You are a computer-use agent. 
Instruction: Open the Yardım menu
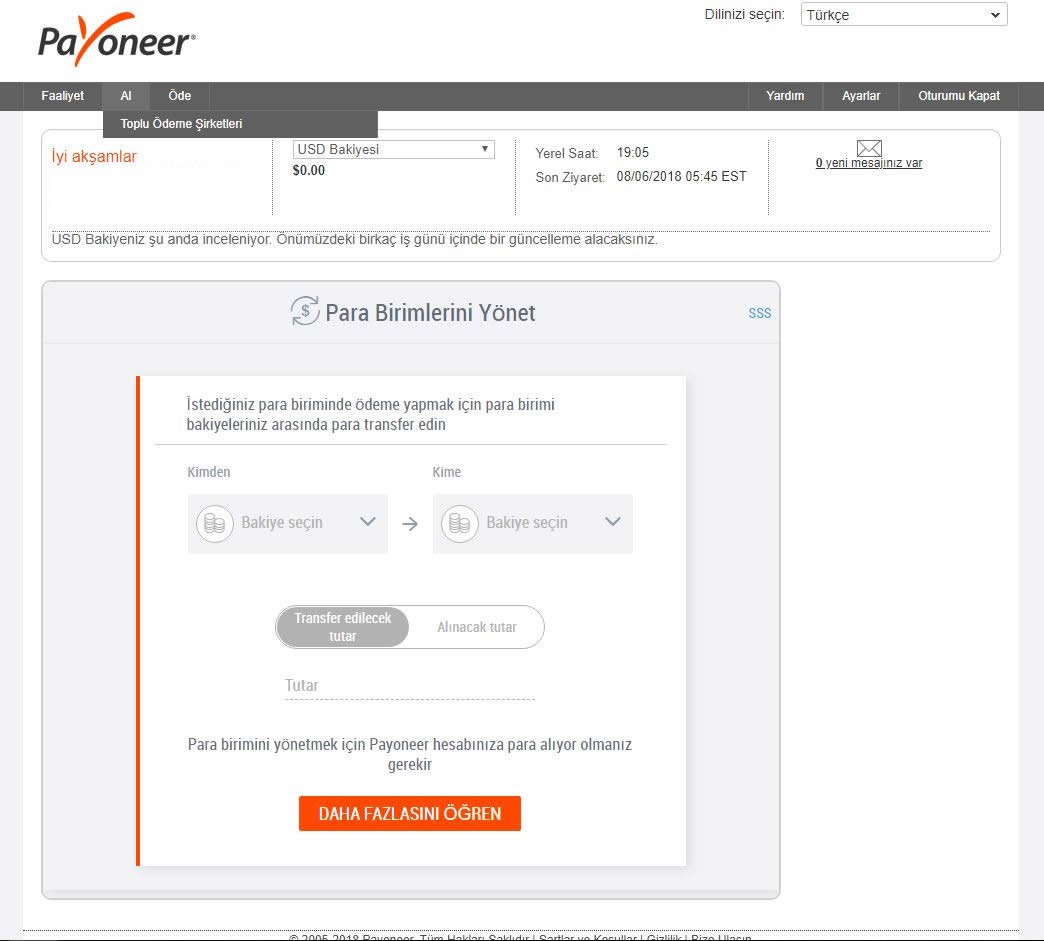785,96
